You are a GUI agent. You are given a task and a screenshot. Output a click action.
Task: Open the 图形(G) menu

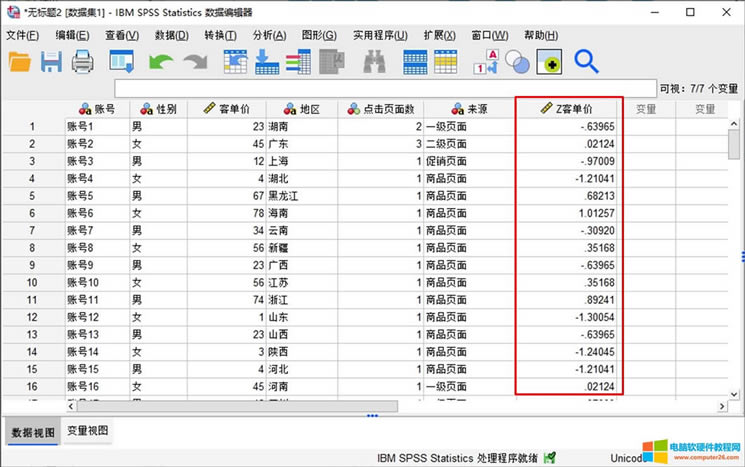point(318,36)
